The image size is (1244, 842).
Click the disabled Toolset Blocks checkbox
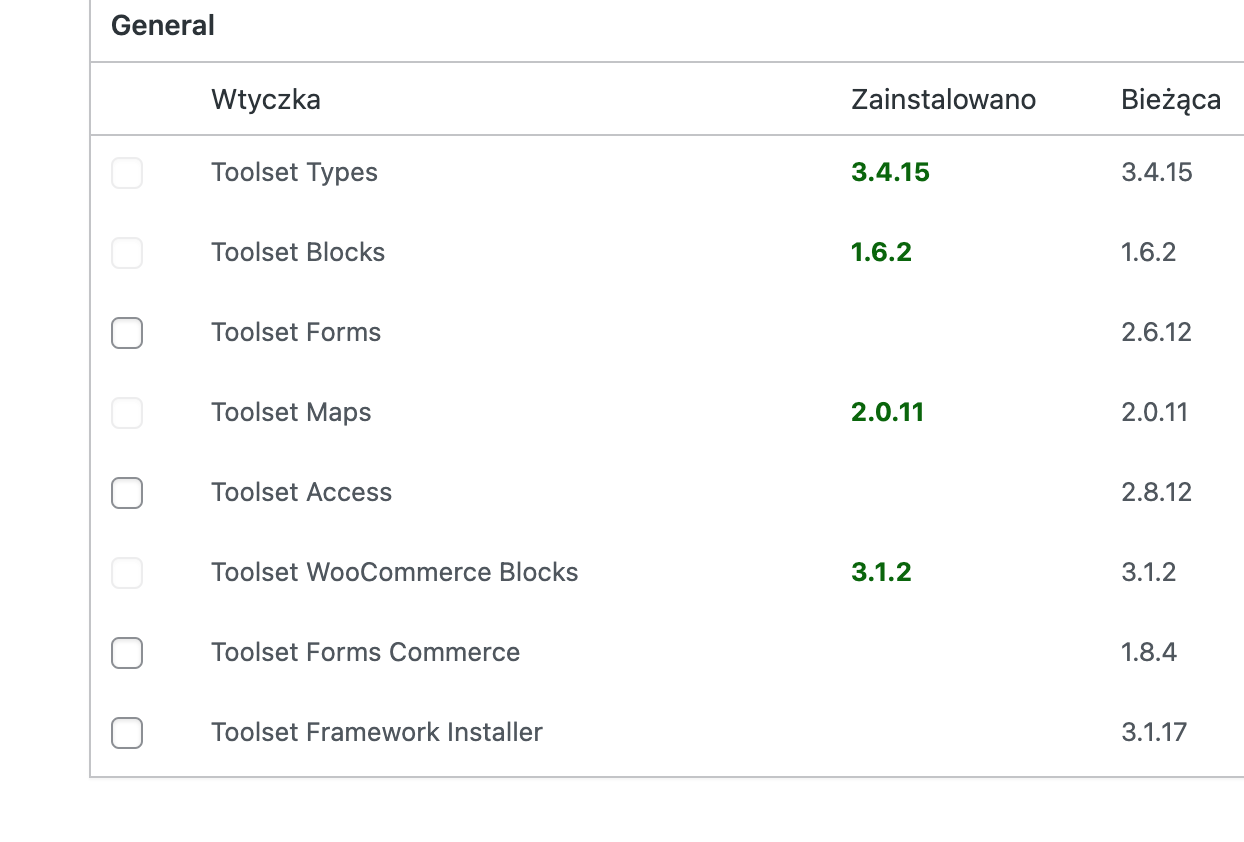pos(127,253)
